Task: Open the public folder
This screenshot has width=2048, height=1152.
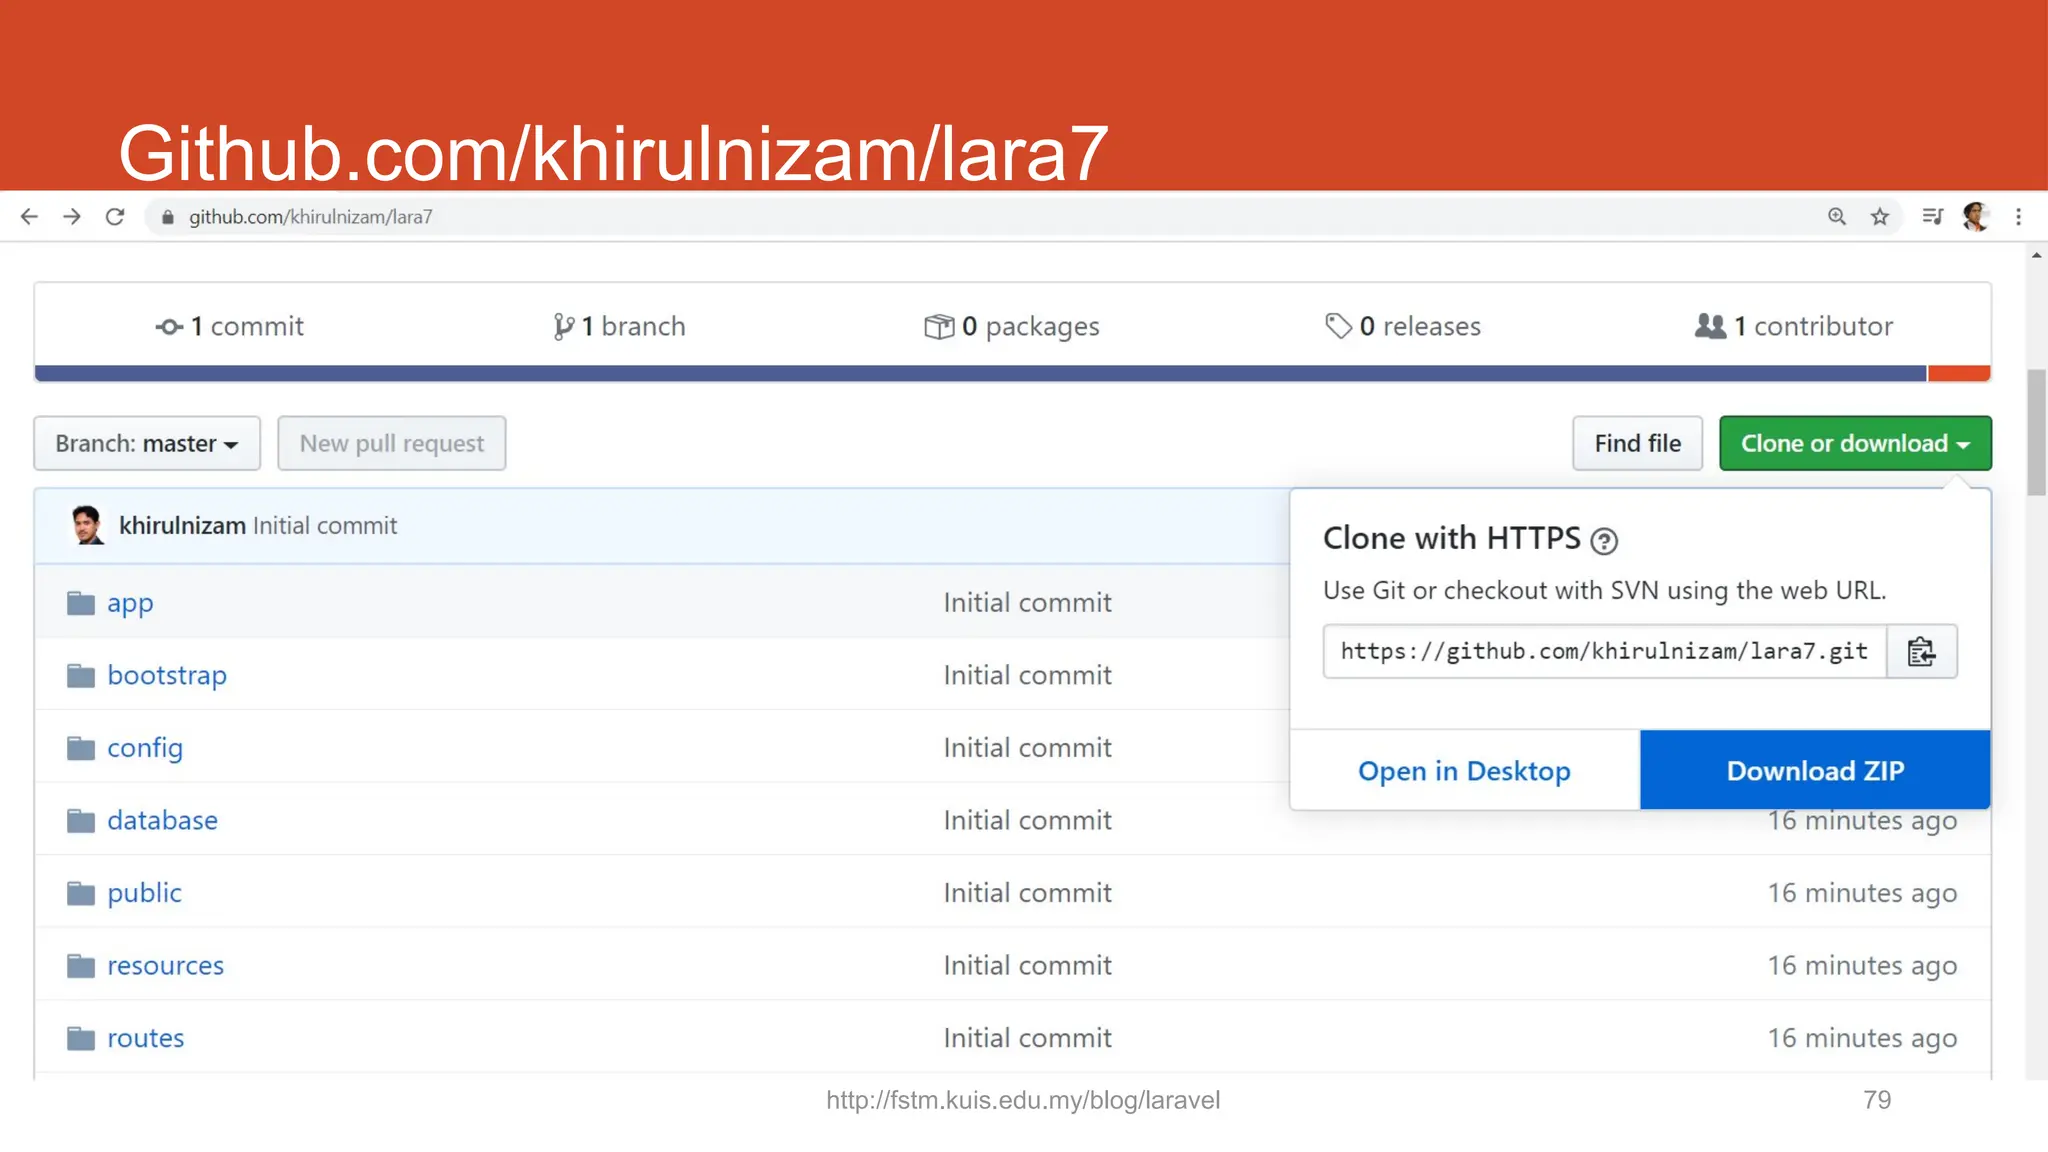Action: coord(144,893)
